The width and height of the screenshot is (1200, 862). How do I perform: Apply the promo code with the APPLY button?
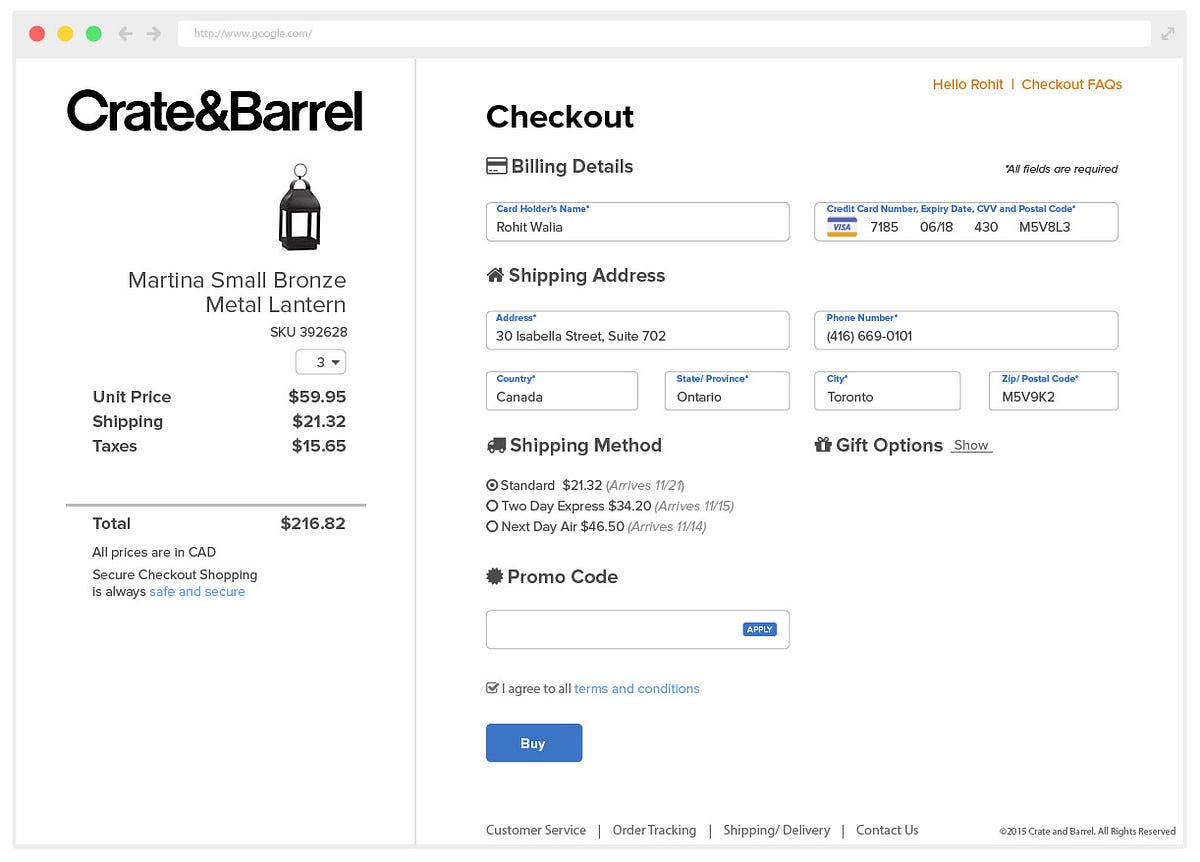click(x=760, y=629)
